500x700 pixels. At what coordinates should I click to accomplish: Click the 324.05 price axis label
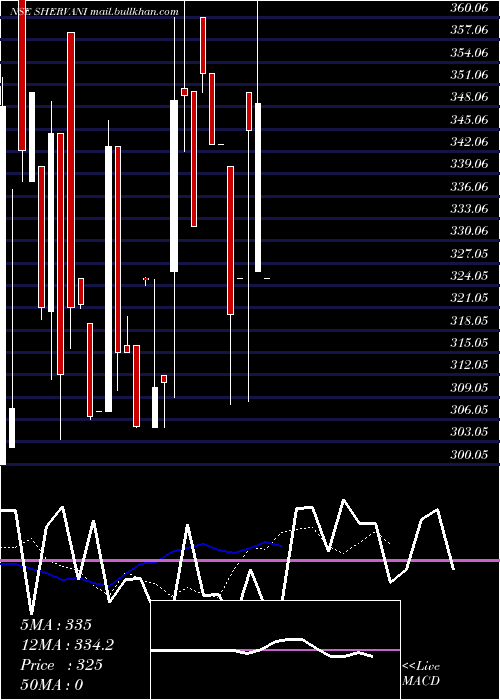(x=468, y=275)
